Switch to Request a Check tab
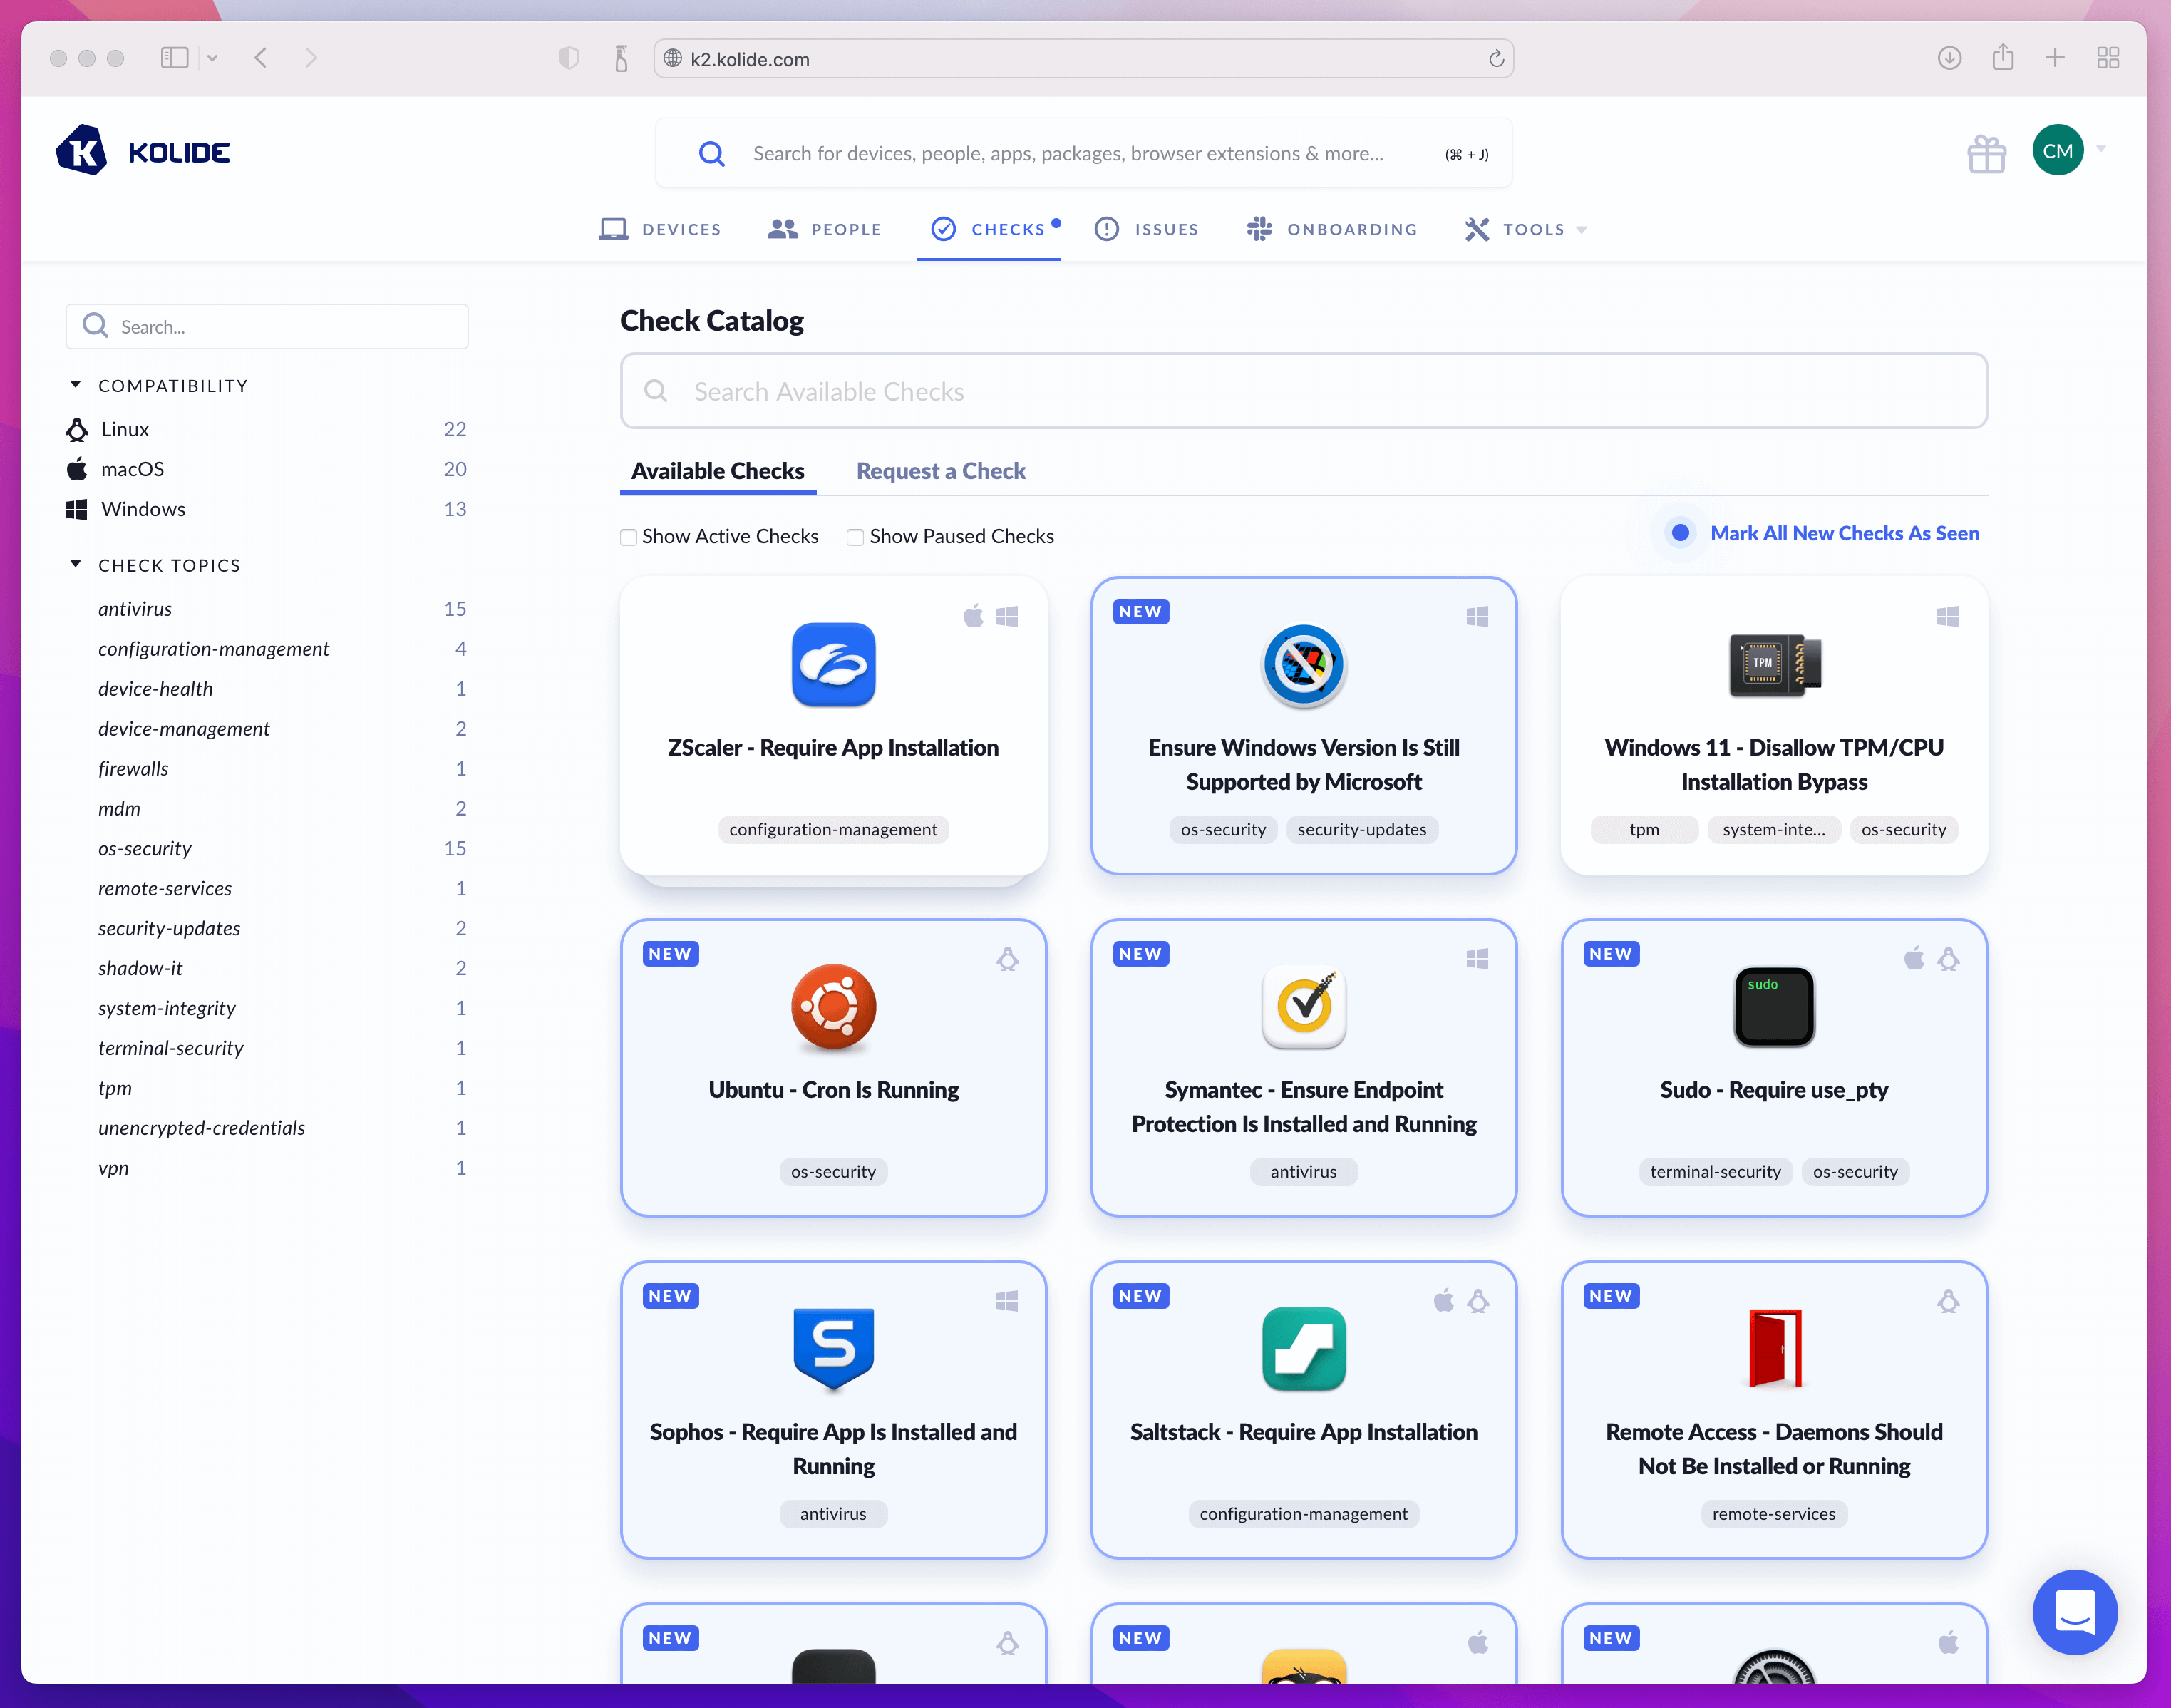 pyautogui.click(x=940, y=471)
